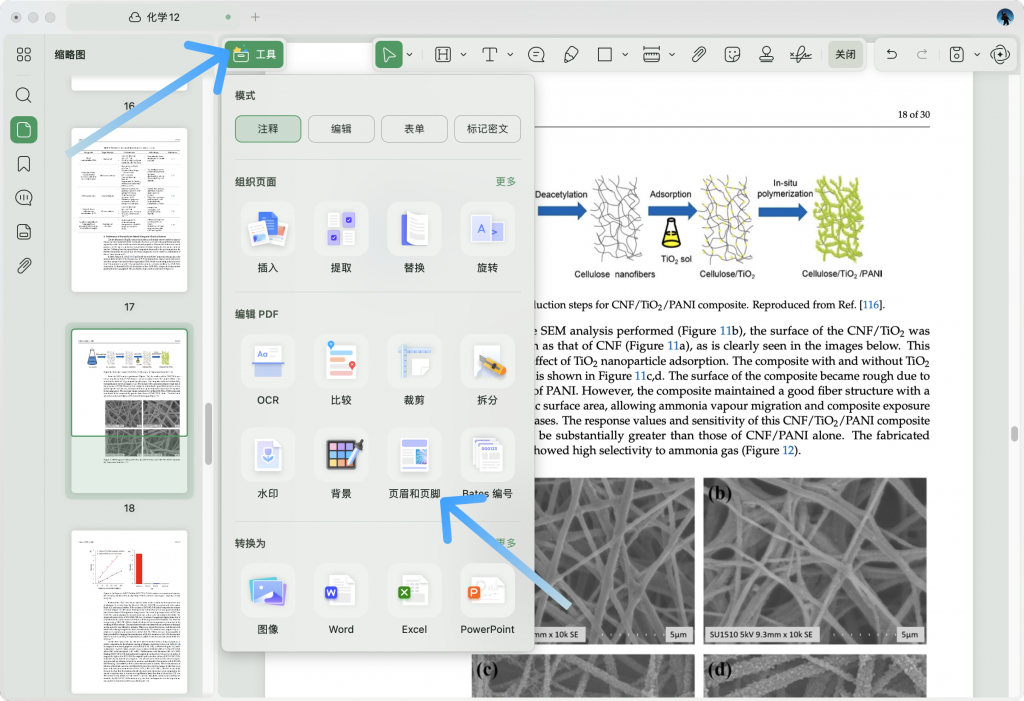Expand the text tool dropdown arrow
The height and width of the screenshot is (701, 1024).
510,55
